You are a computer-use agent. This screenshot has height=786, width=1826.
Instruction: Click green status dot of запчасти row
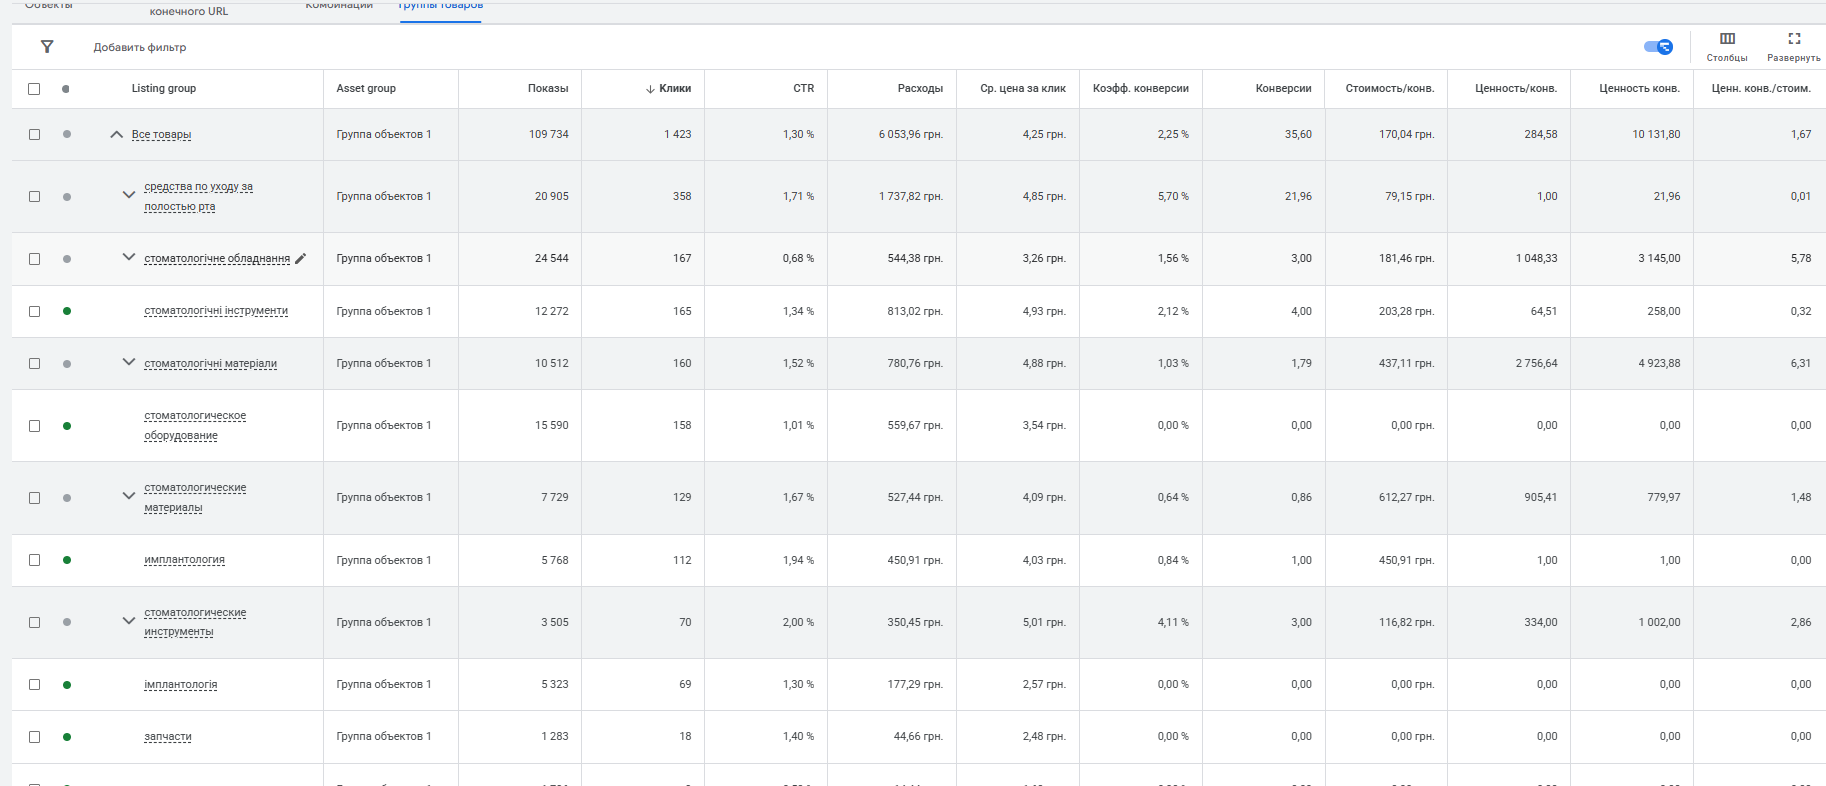click(67, 737)
